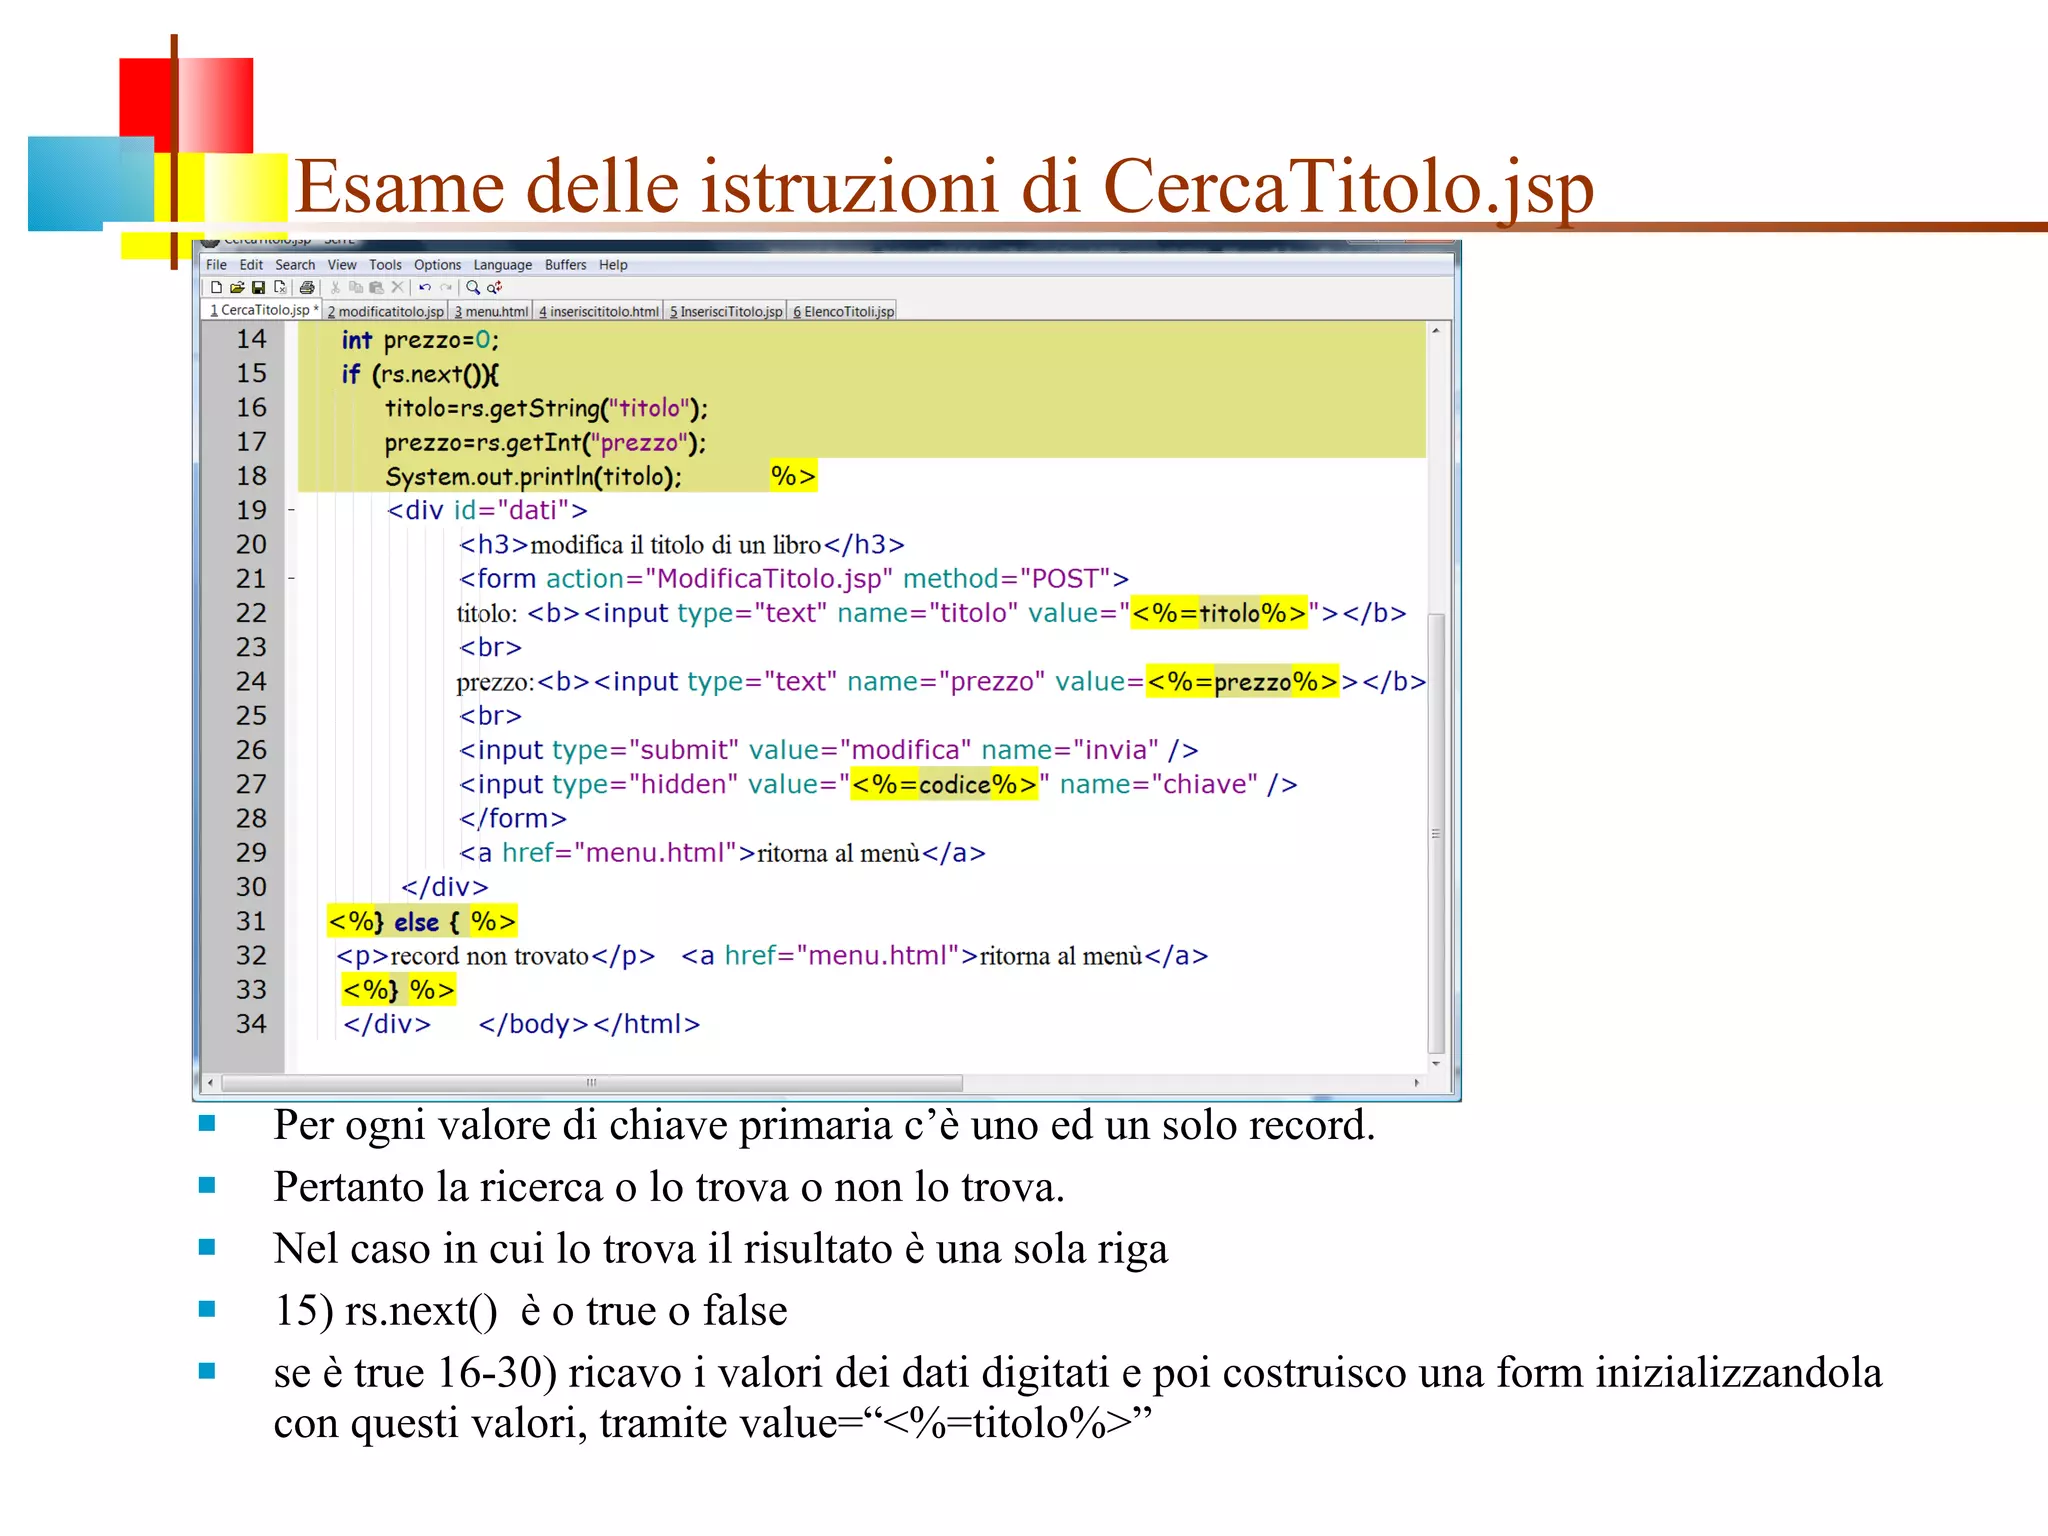
Task: Click the Delete X icon
Action: point(397,287)
